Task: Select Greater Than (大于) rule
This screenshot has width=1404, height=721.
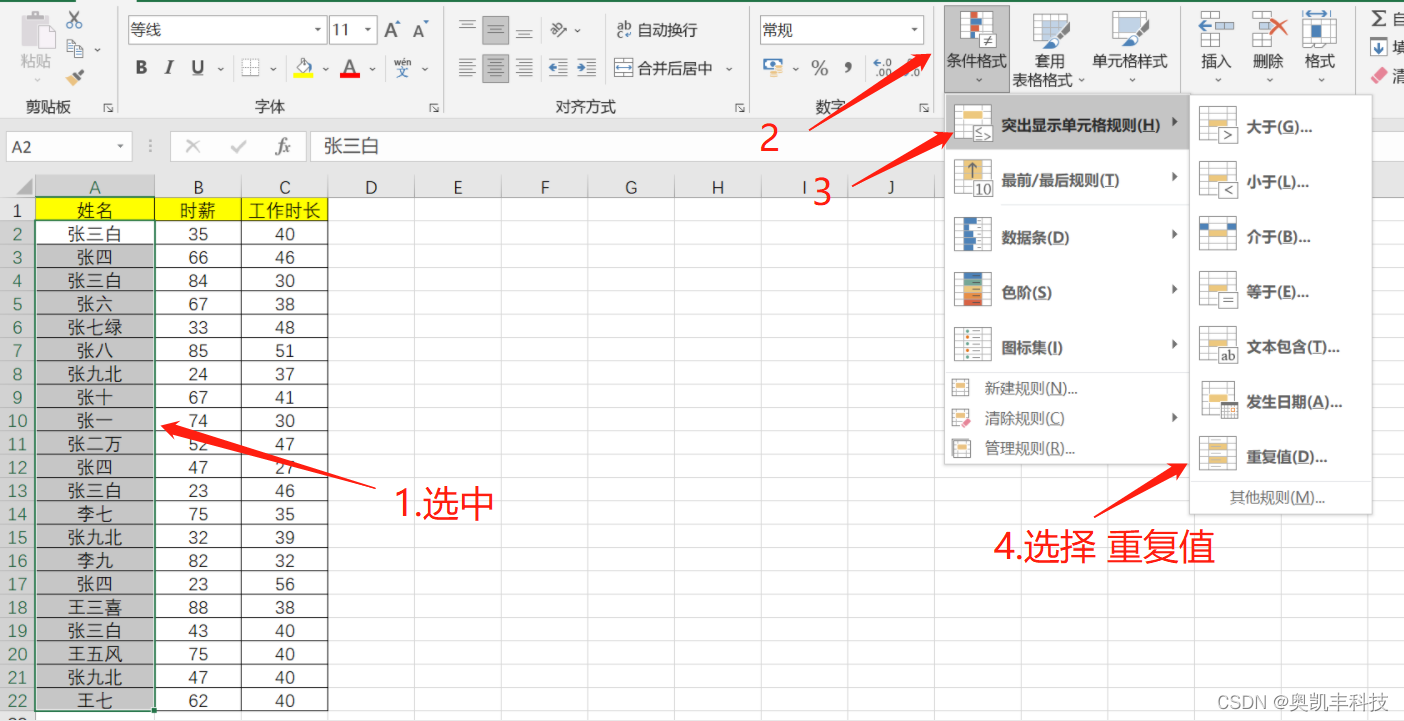Action: 1280,127
